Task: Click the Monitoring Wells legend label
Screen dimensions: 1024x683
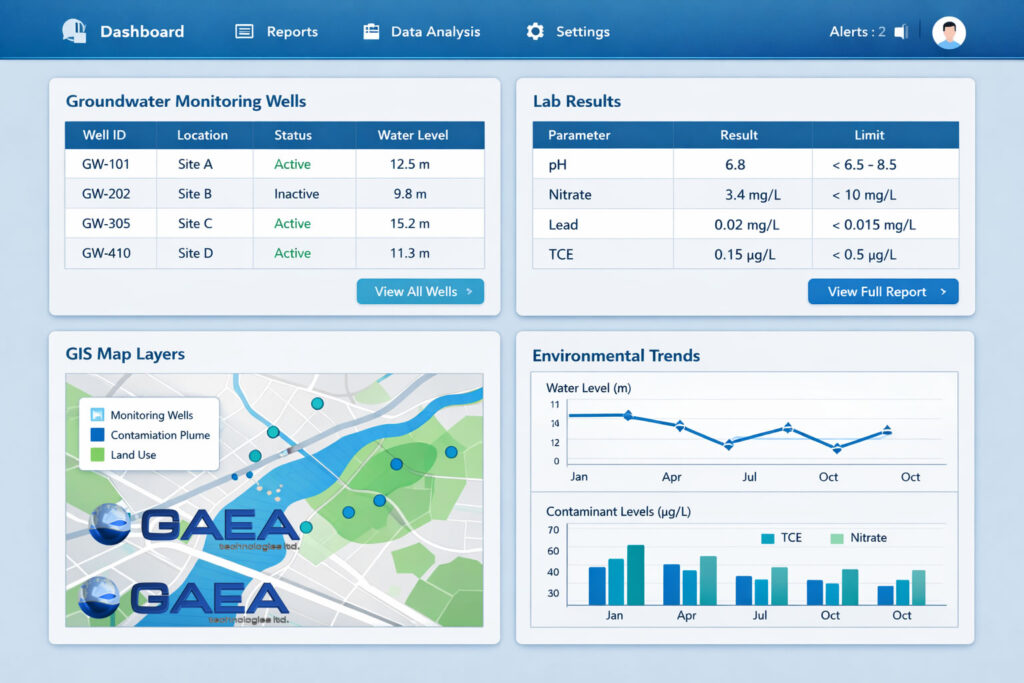Action: (x=152, y=415)
